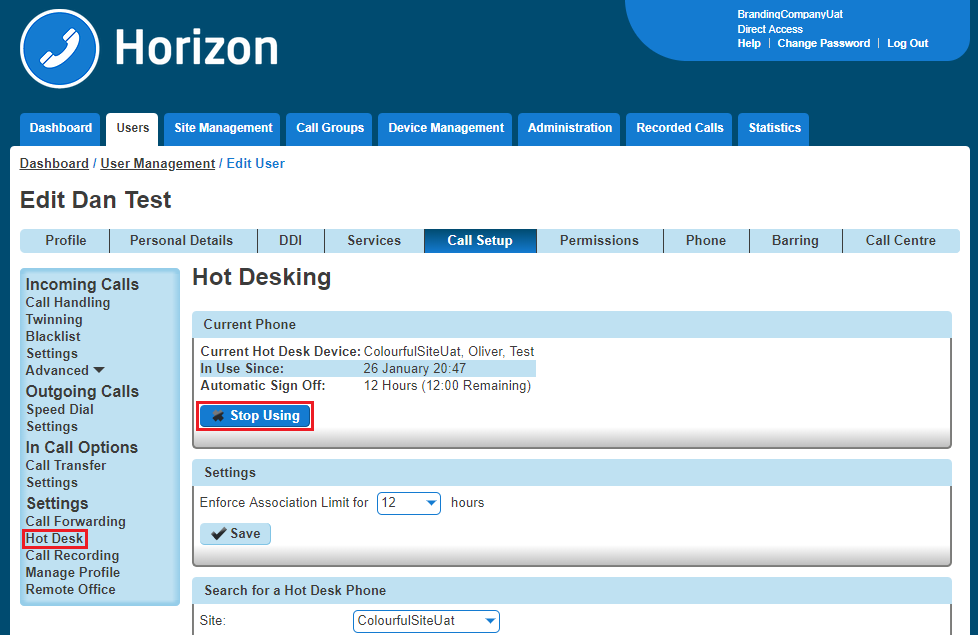Click the BrandingCompanyUat account name
The height and width of the screenshot is (635, 978).
[790, 14]
